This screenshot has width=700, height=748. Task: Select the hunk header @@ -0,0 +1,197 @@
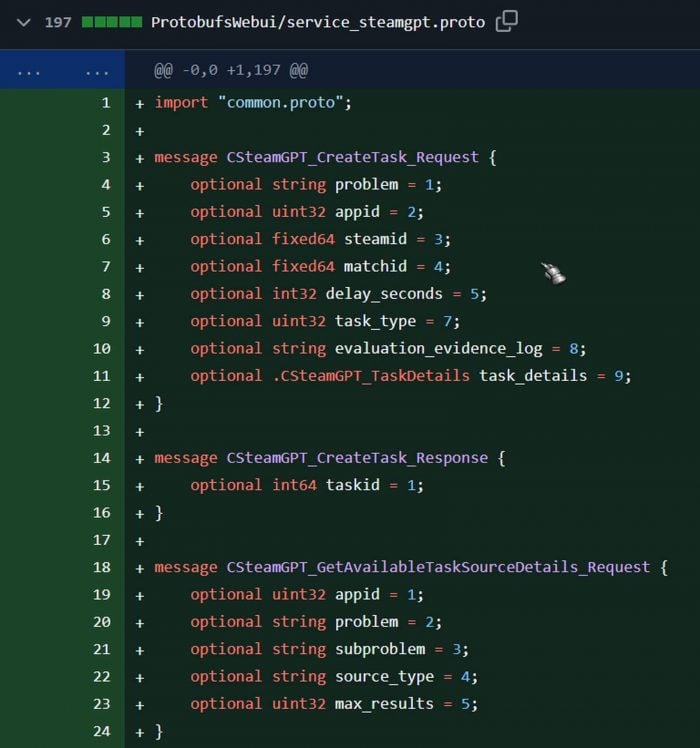click(230, 71)
